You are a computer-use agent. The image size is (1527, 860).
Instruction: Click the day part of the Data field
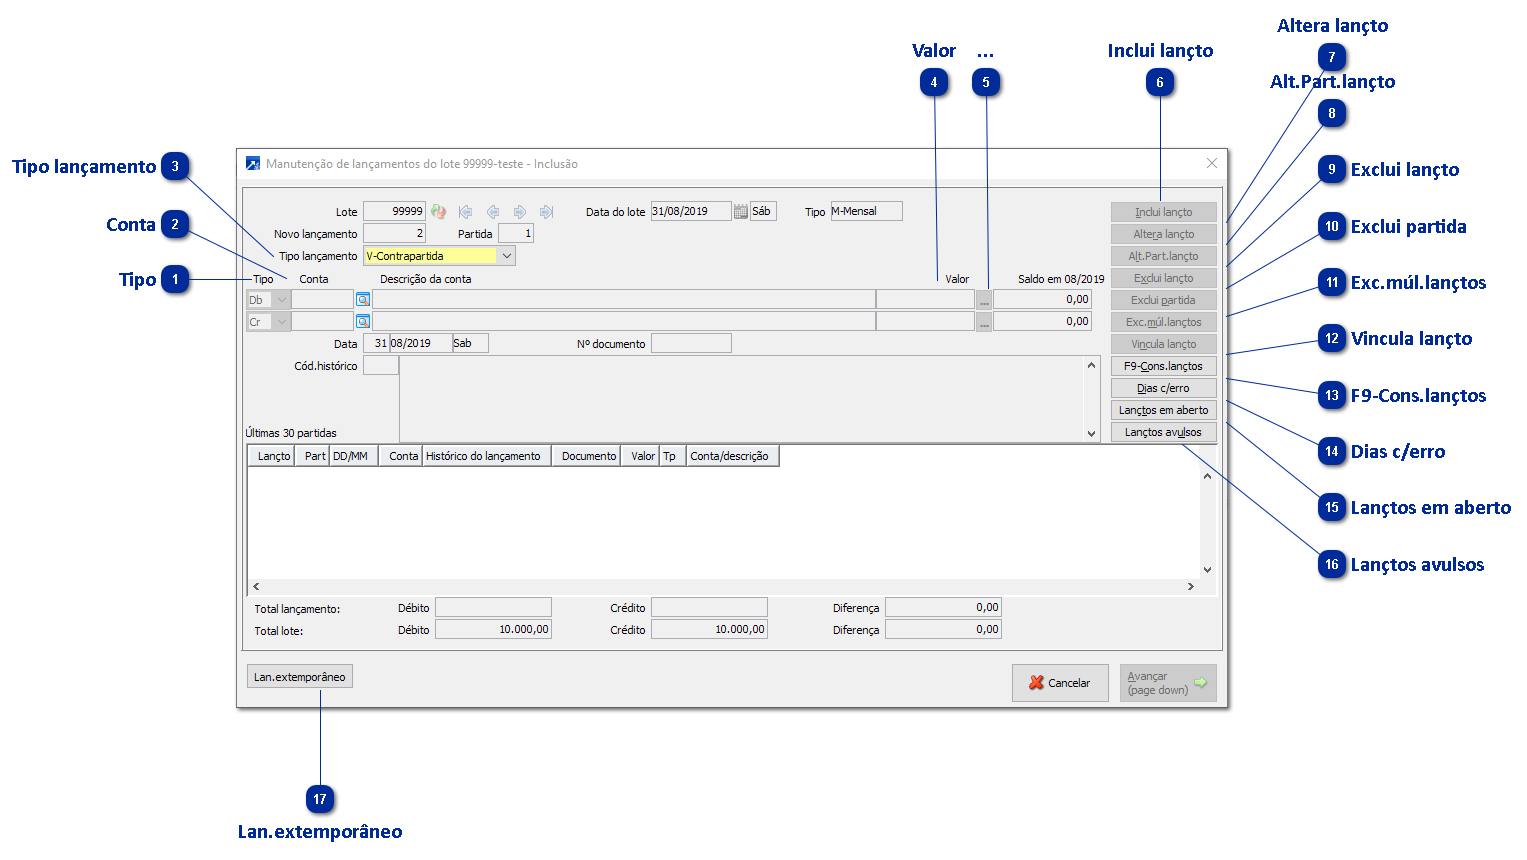click(x=376, y=343)
